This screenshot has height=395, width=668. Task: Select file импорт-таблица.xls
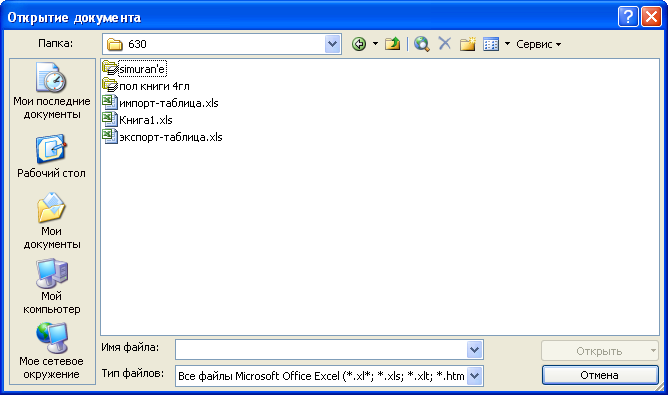pyautogui.click(x=169, y=103)
